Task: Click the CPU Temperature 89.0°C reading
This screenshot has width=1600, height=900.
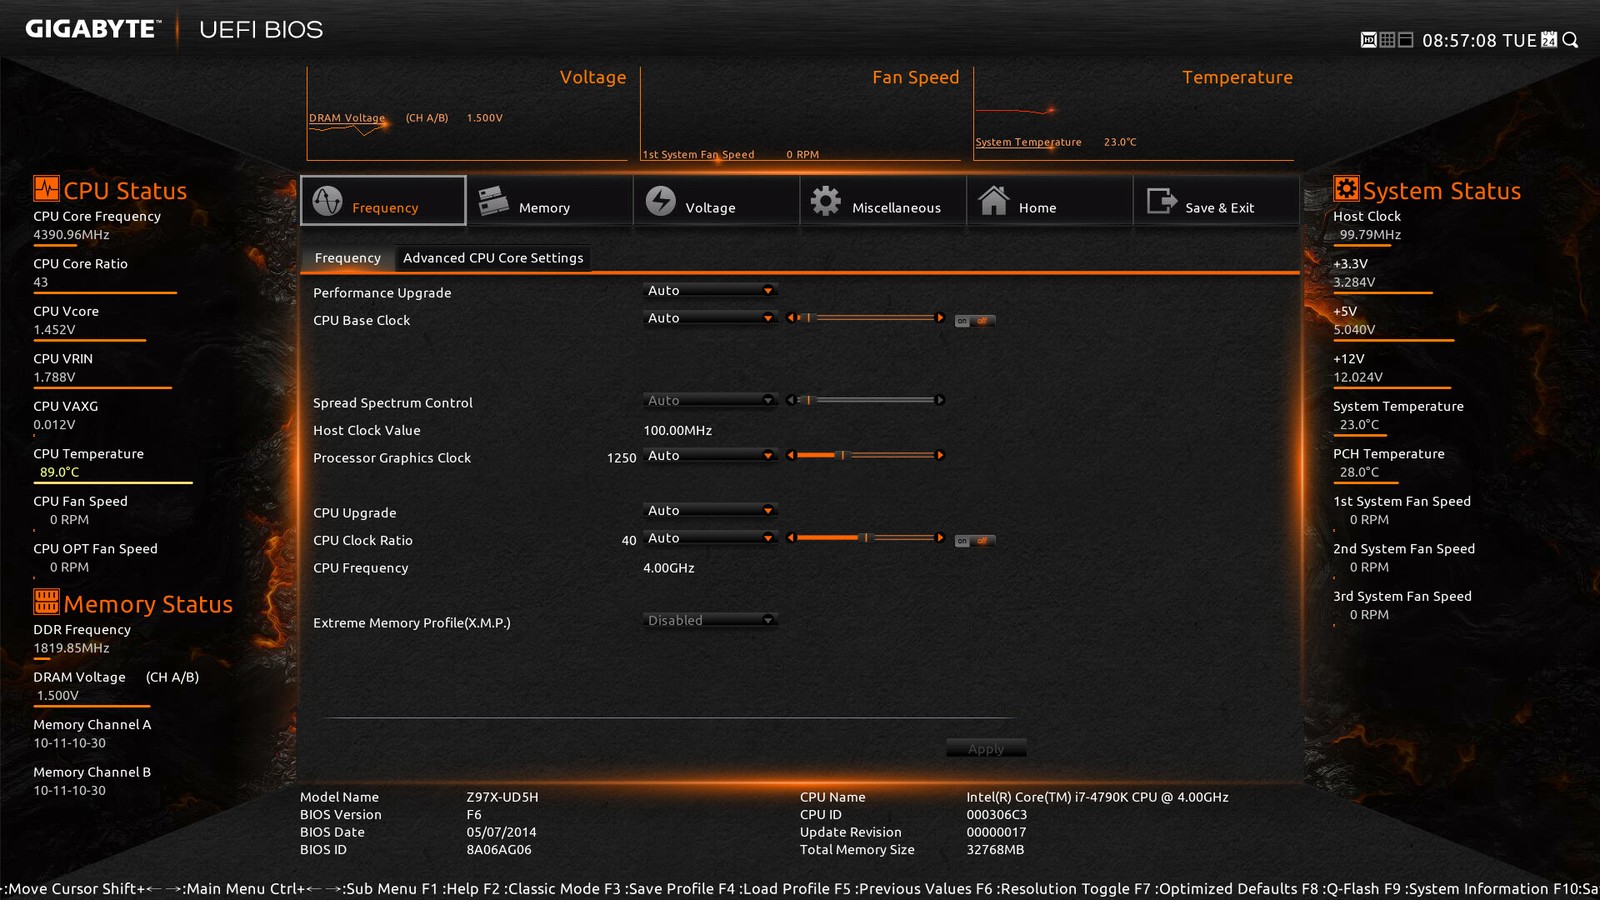Action: 59,472
